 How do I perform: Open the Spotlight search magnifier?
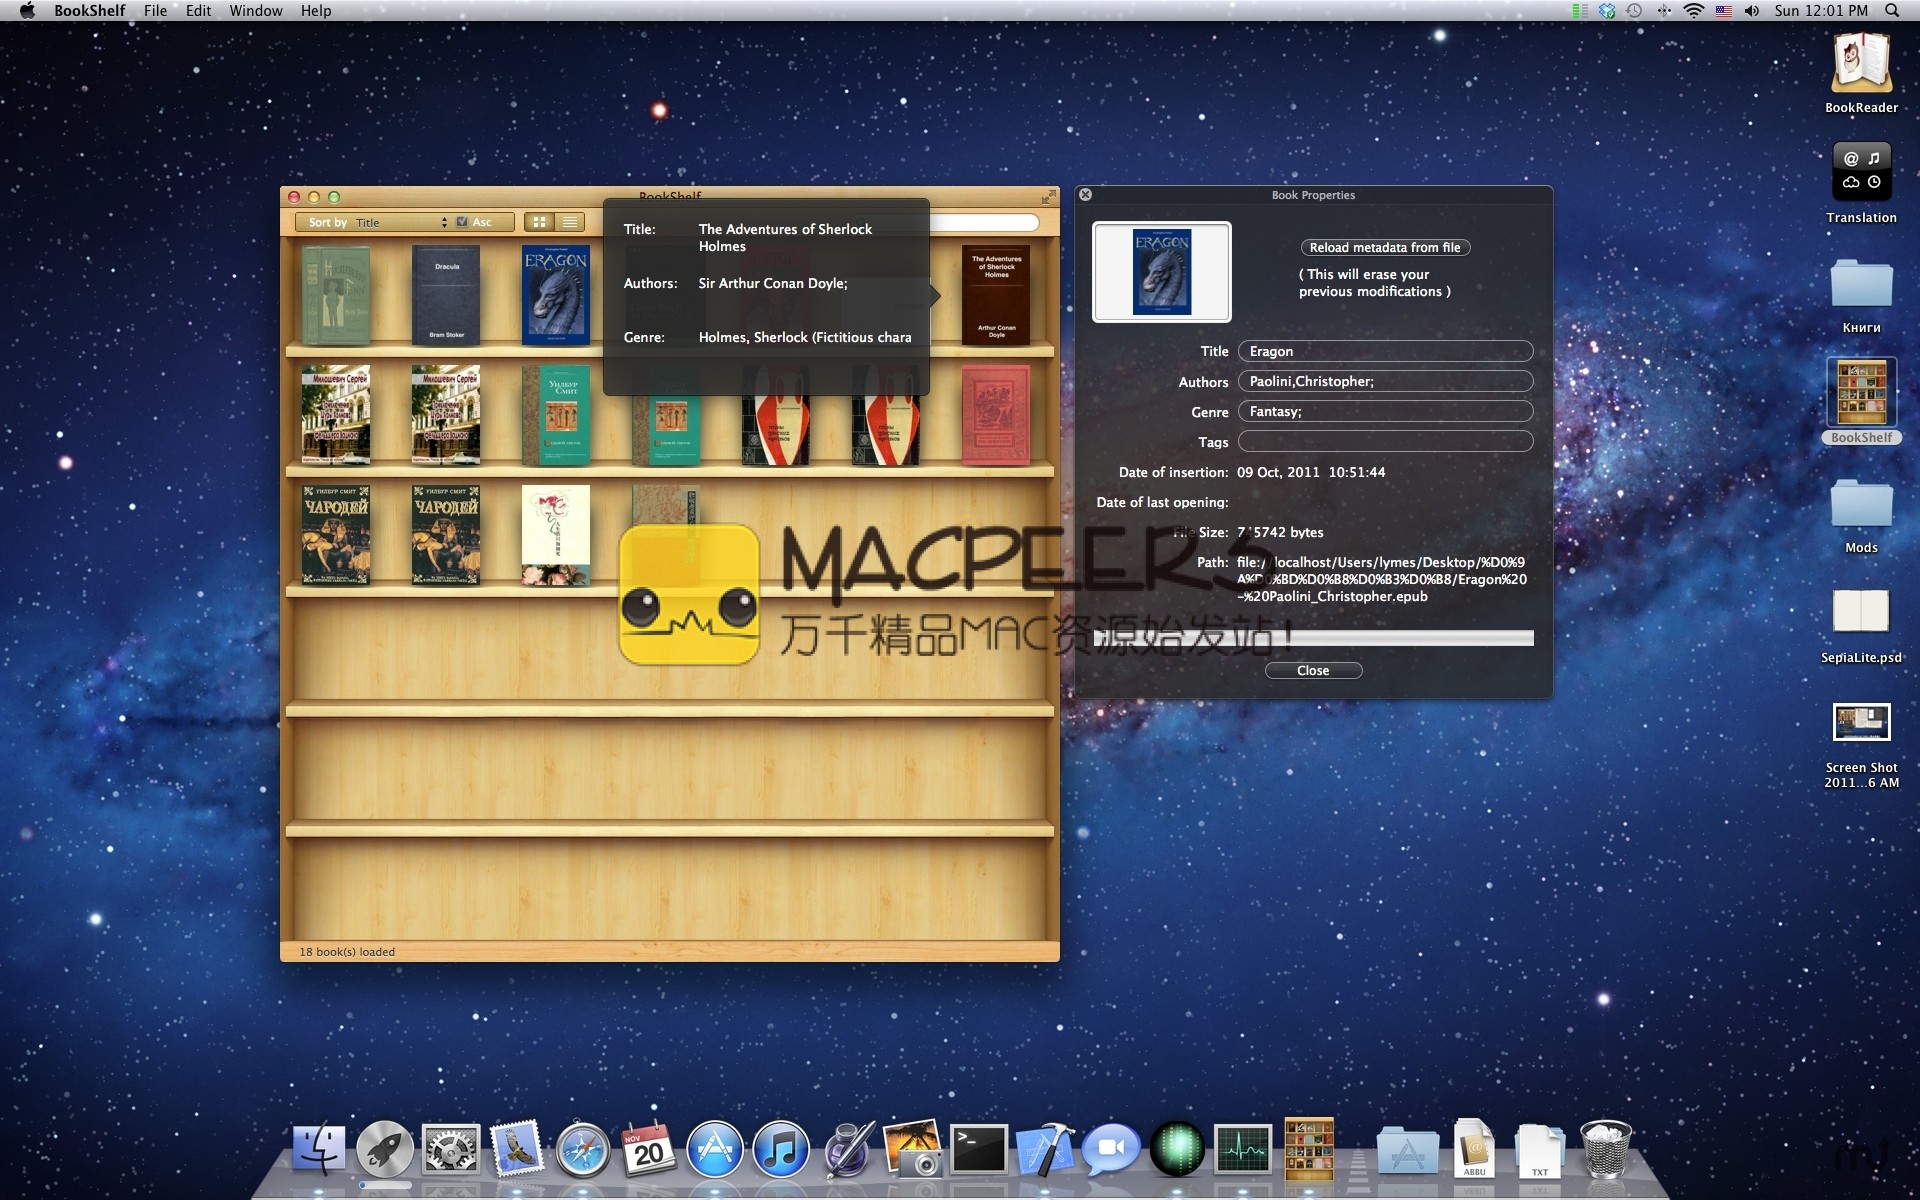pyautogui.click(x=1892, y=10)
